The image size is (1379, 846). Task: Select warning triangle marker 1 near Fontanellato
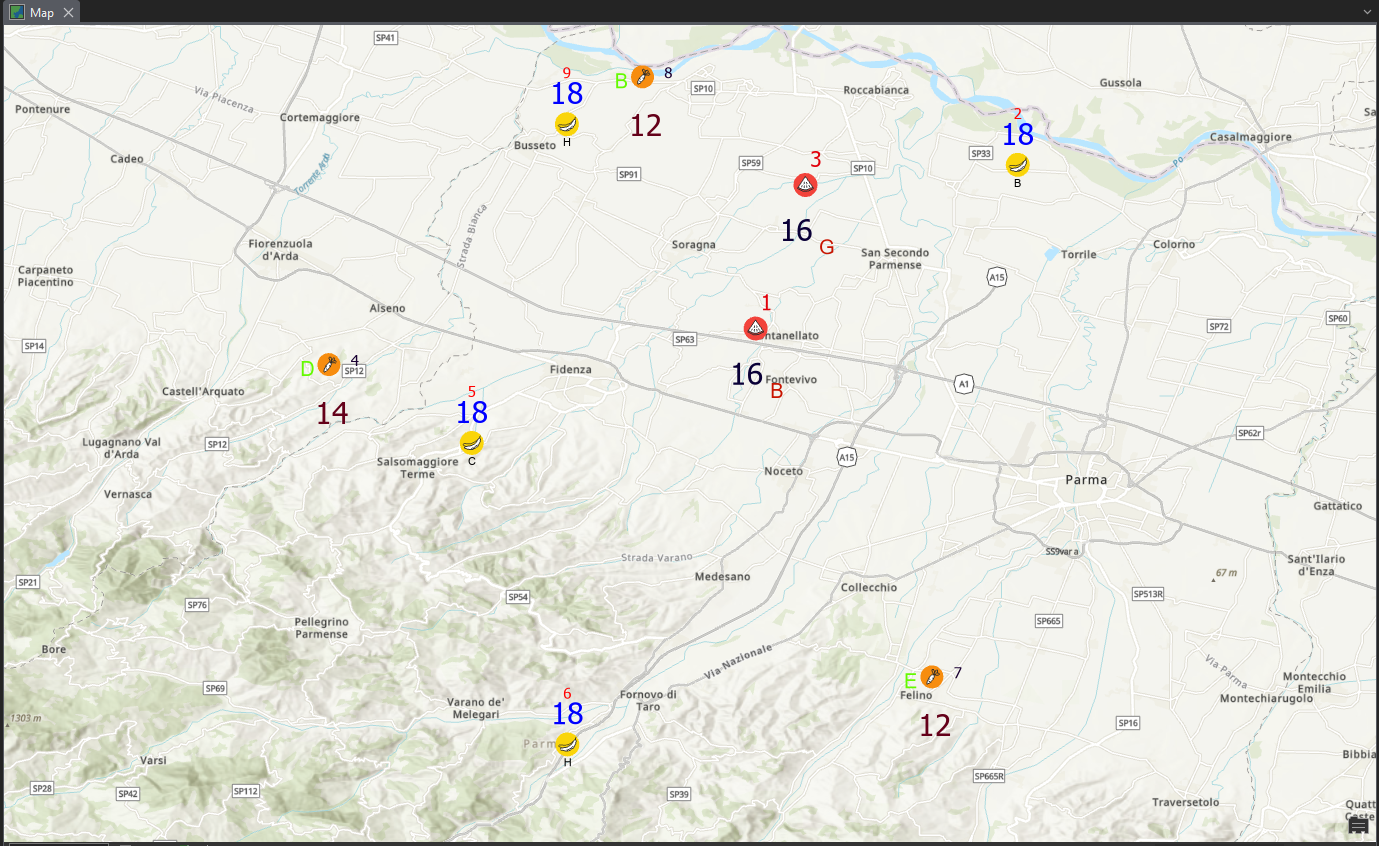pyautogui.click(x=755, y=328)
